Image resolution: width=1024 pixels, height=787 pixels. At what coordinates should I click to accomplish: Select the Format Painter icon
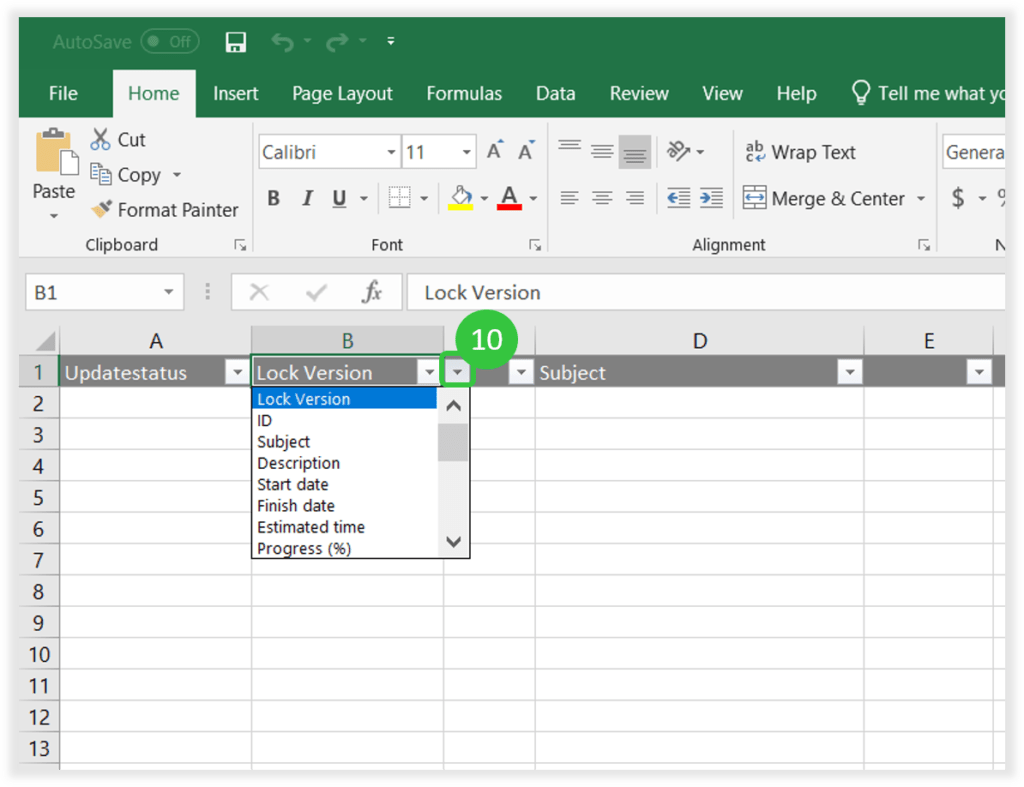click(103, 210)
